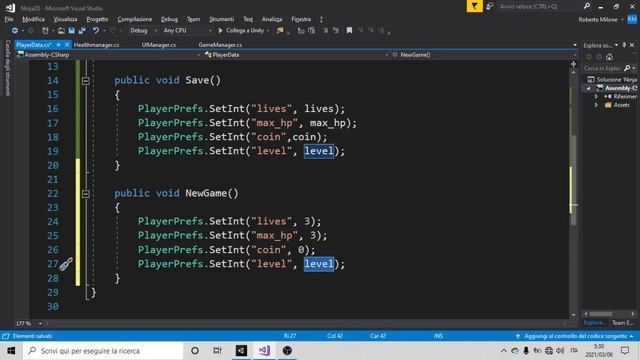Open the Casella degli strumenti side tab
This screenshot has width=640, height=360.
tap(7, 68)
